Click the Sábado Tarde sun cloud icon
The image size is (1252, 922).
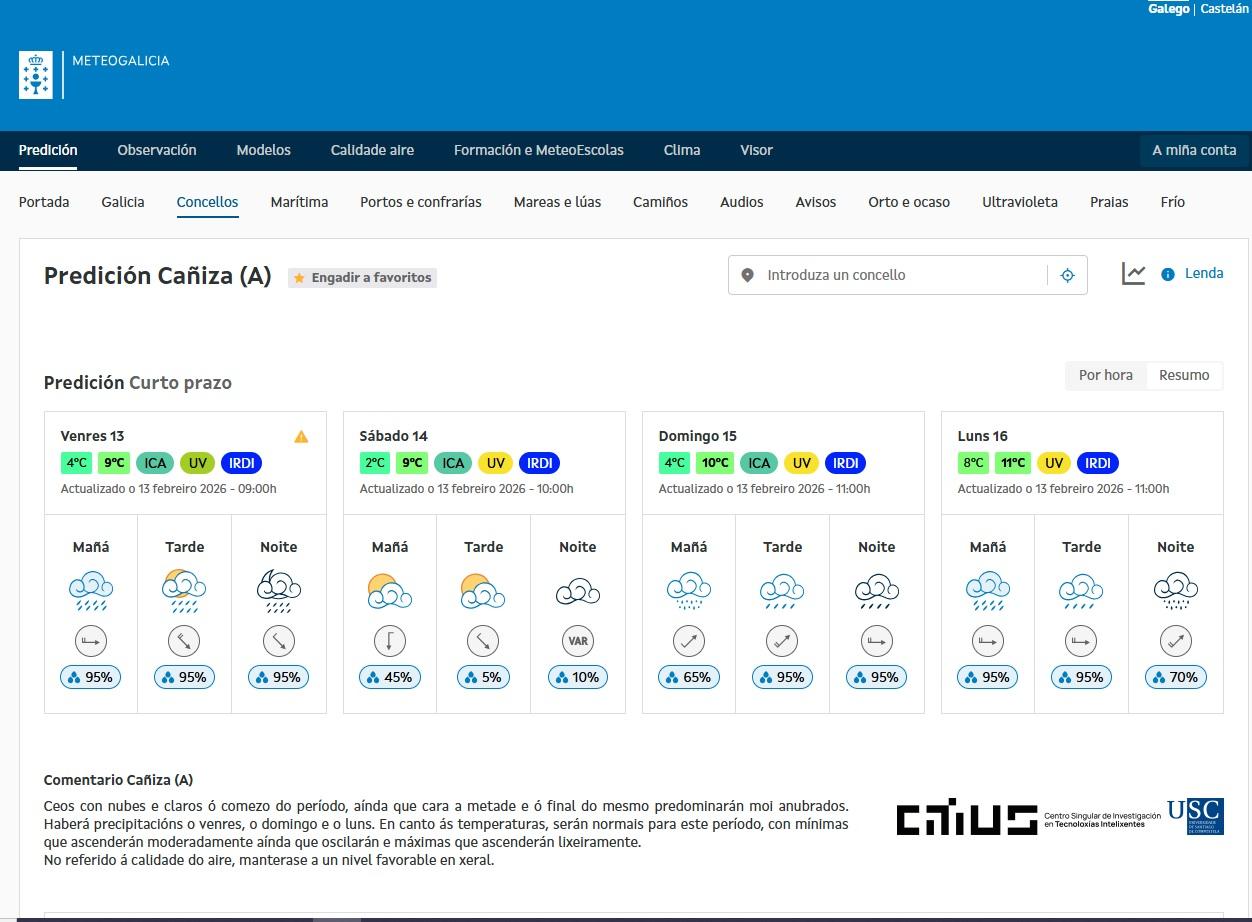484,592
